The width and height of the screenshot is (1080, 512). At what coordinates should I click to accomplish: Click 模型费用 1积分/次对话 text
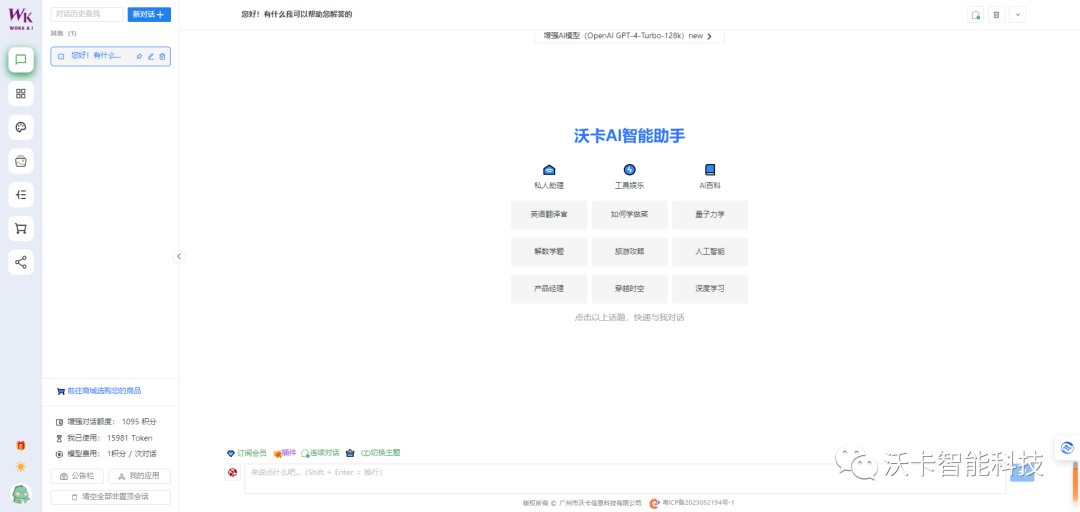pos(106,454)
